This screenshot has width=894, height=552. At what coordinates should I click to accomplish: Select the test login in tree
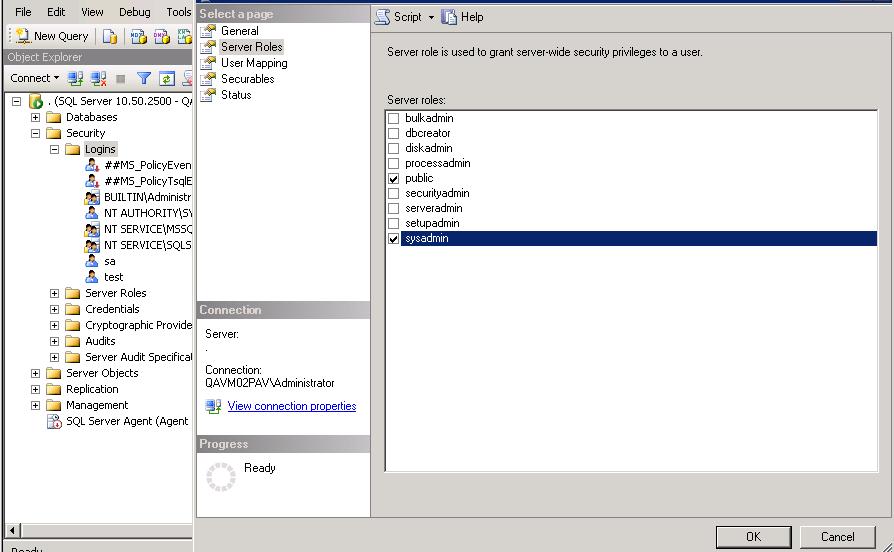113,277
